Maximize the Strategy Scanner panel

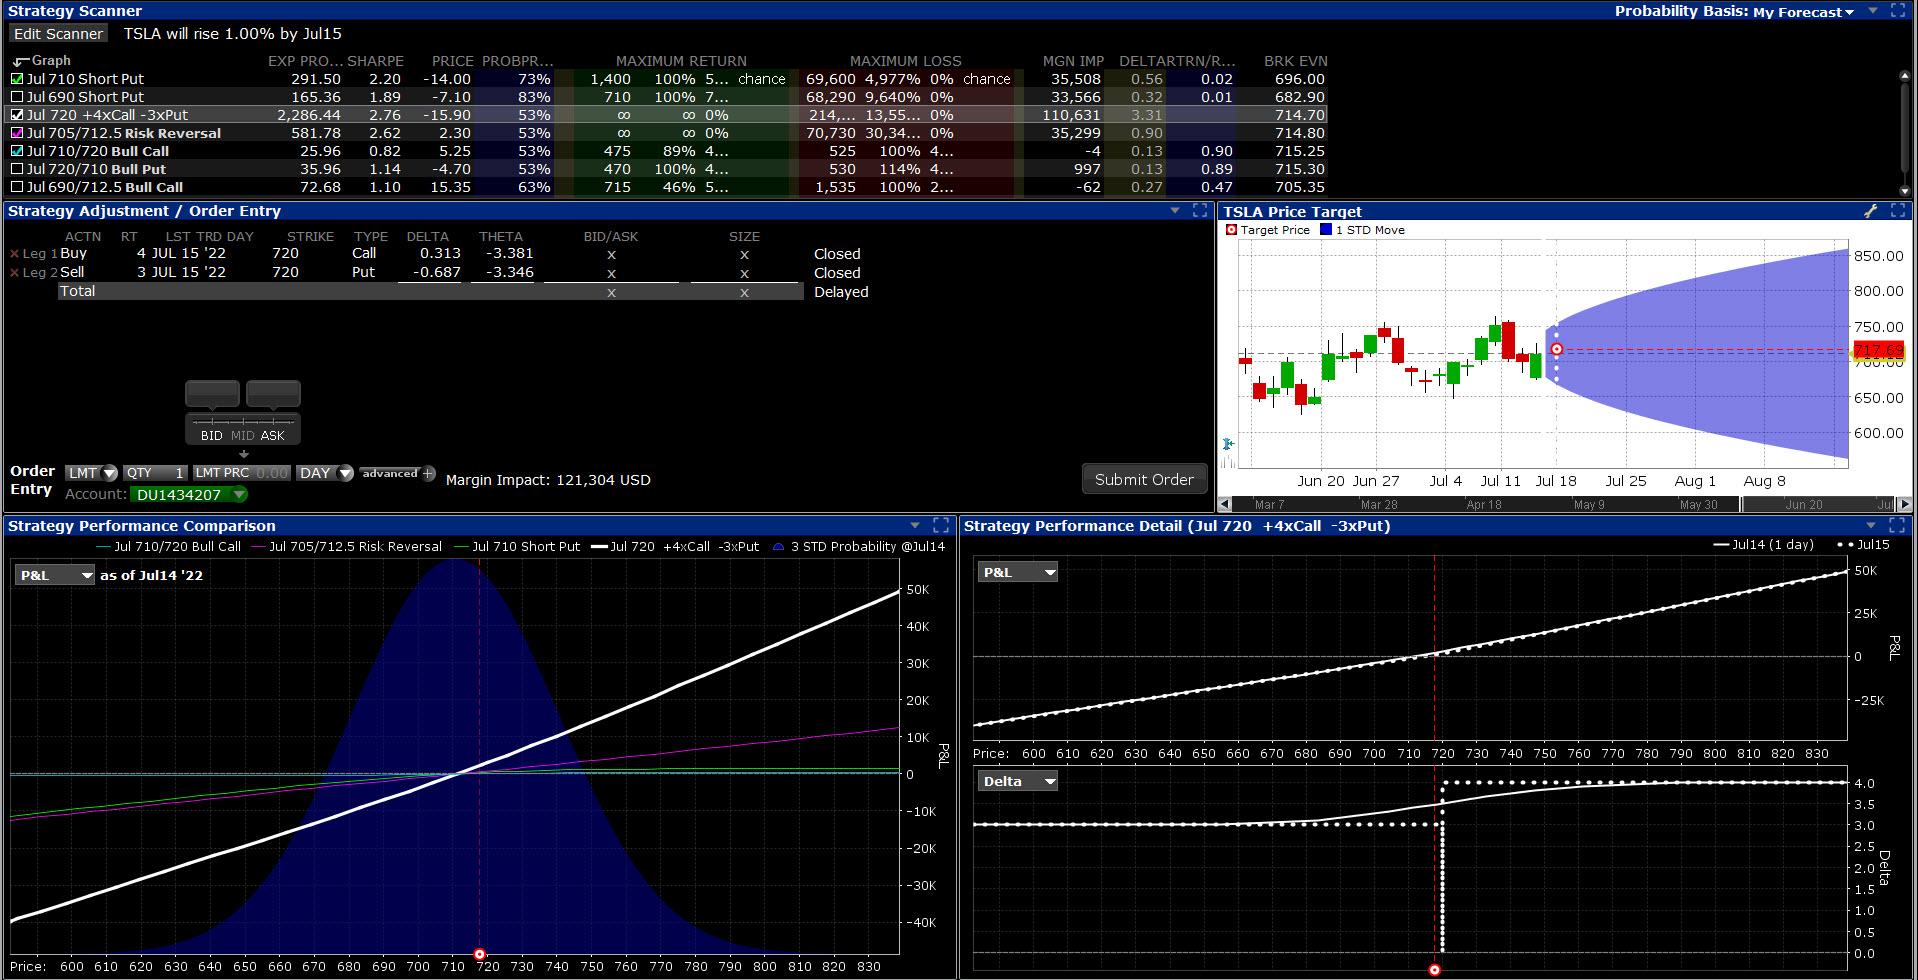(1898, 10)
